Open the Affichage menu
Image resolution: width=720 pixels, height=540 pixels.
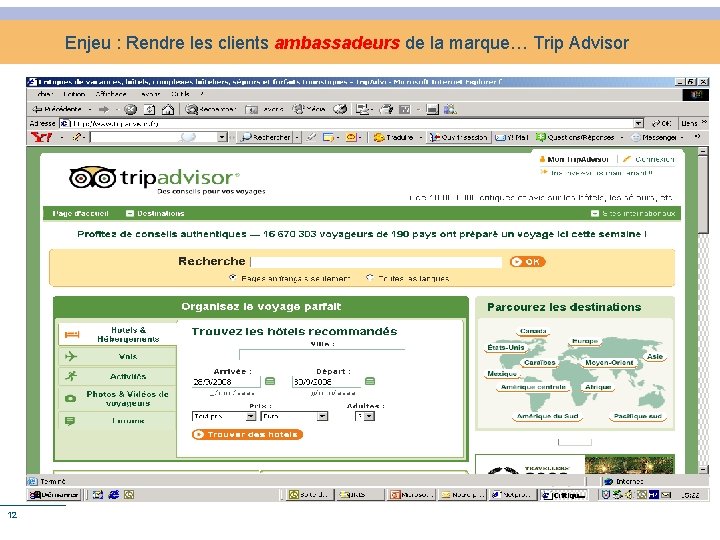point(111,94)
